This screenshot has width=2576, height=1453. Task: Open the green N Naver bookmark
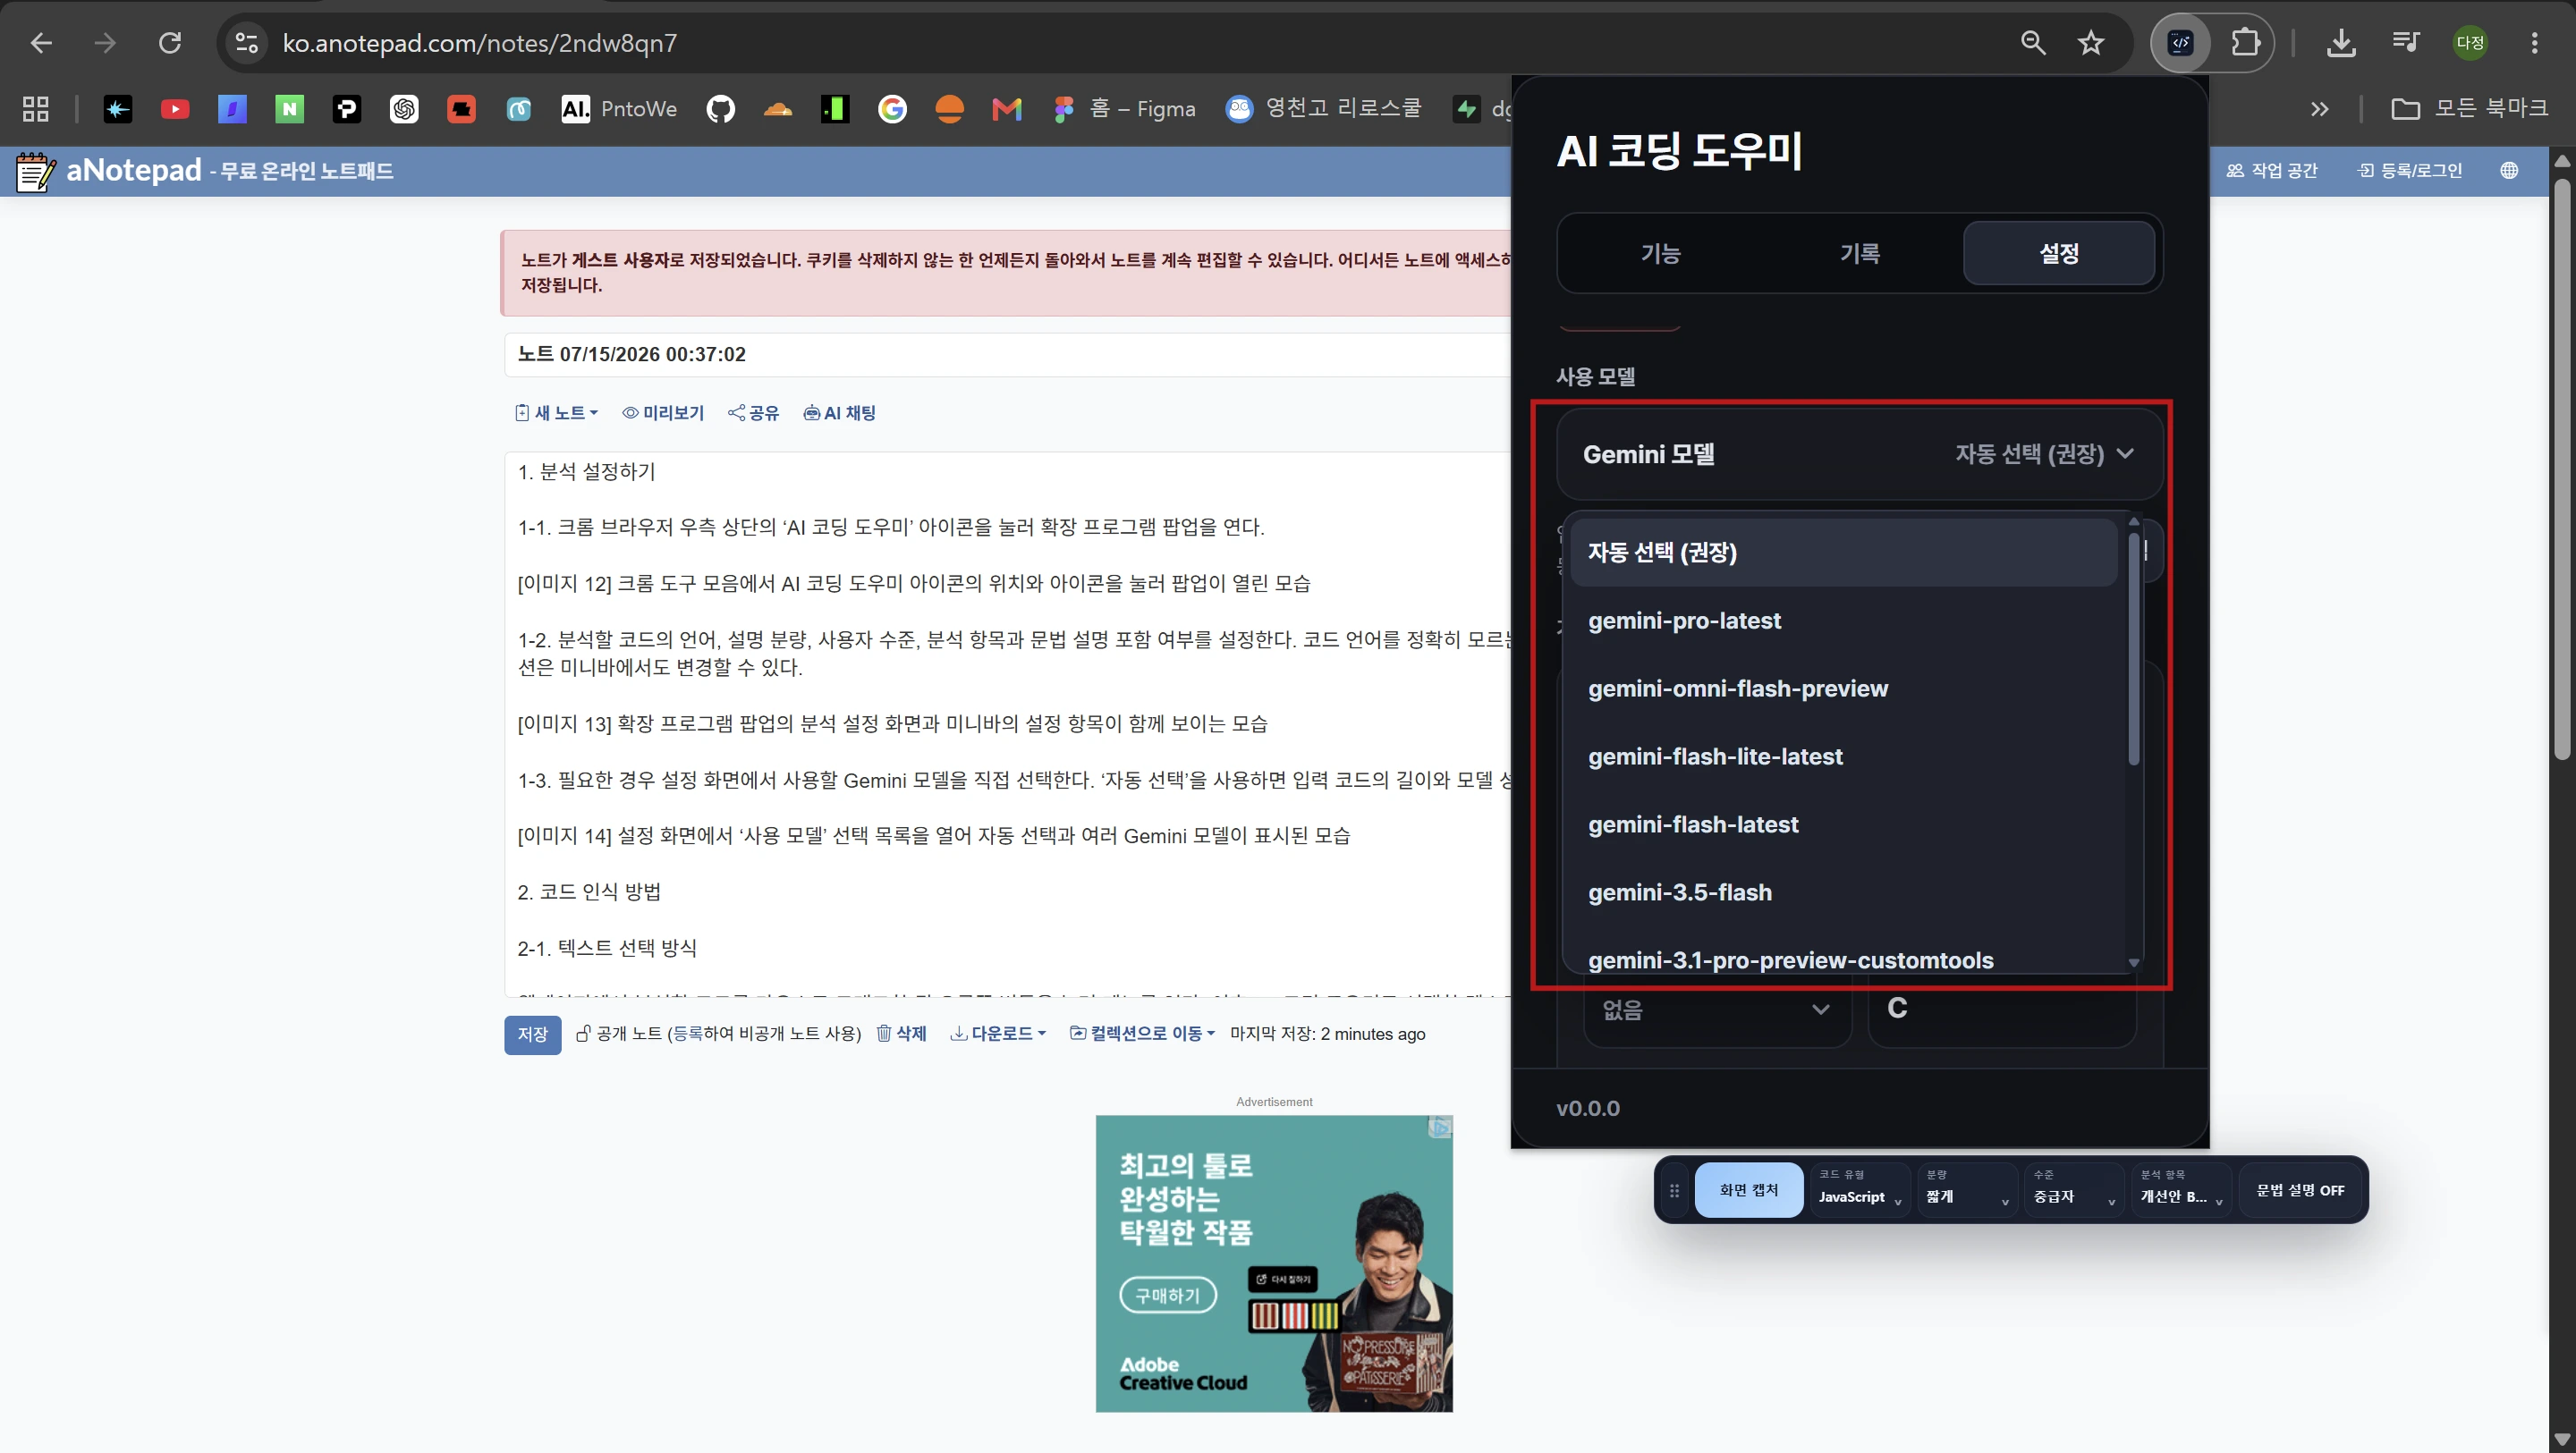tap(289, 109)
